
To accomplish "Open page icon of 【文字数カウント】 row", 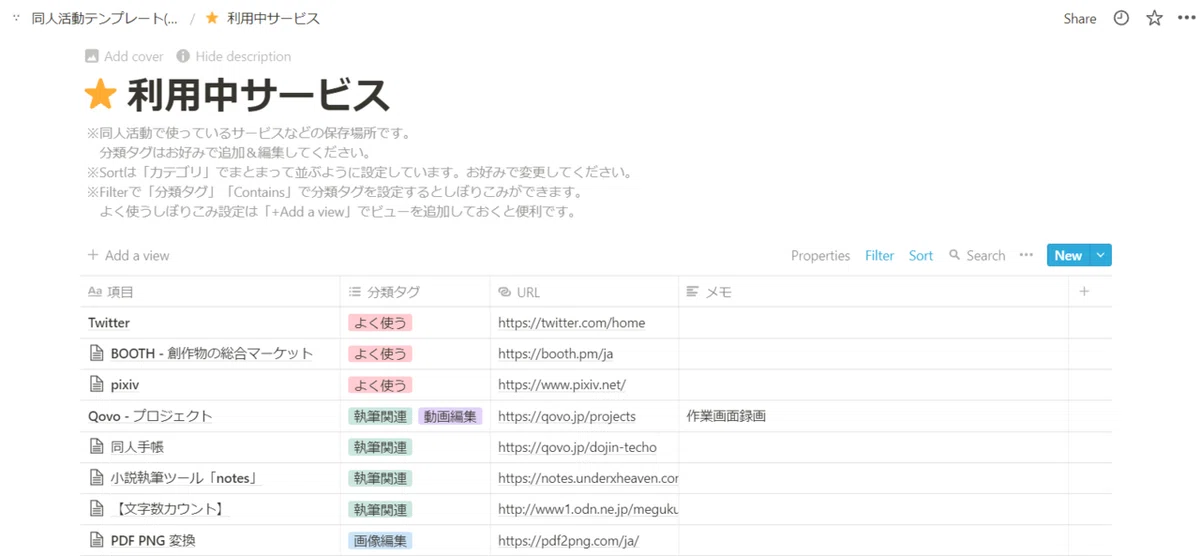I will (x=97, y=509).
